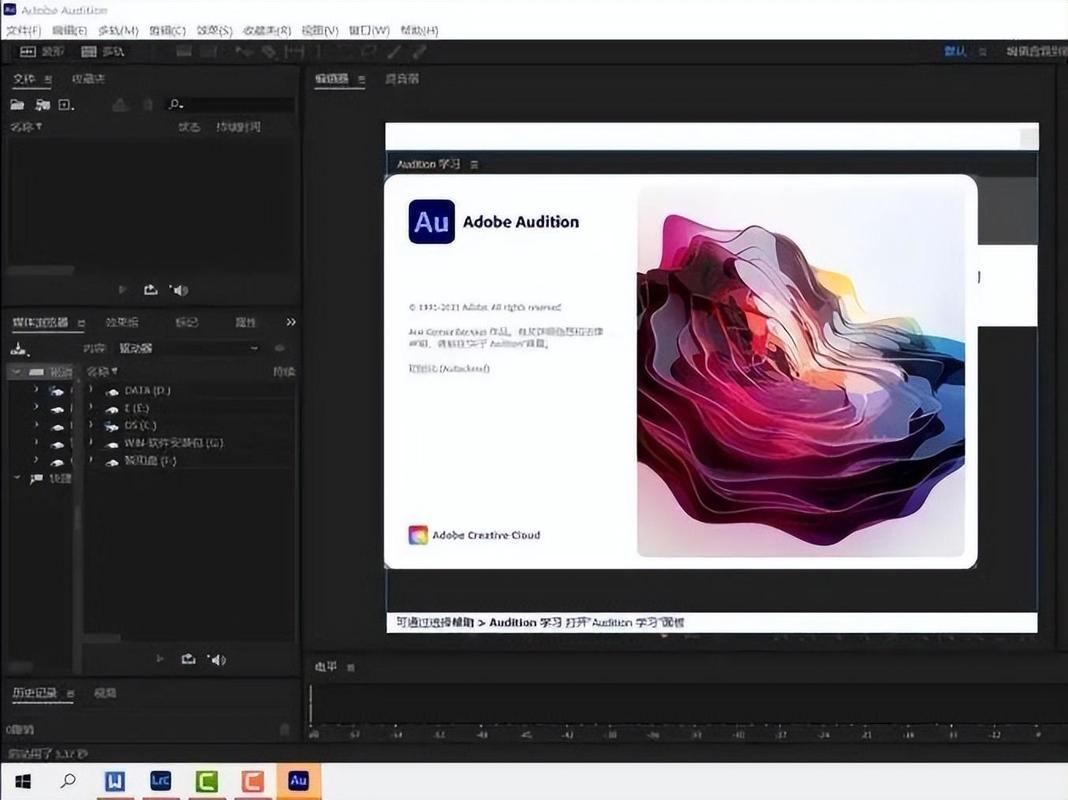Open Windows taskbar search
The height and width of the screenshot is (800, 1068).
(68, 781)
